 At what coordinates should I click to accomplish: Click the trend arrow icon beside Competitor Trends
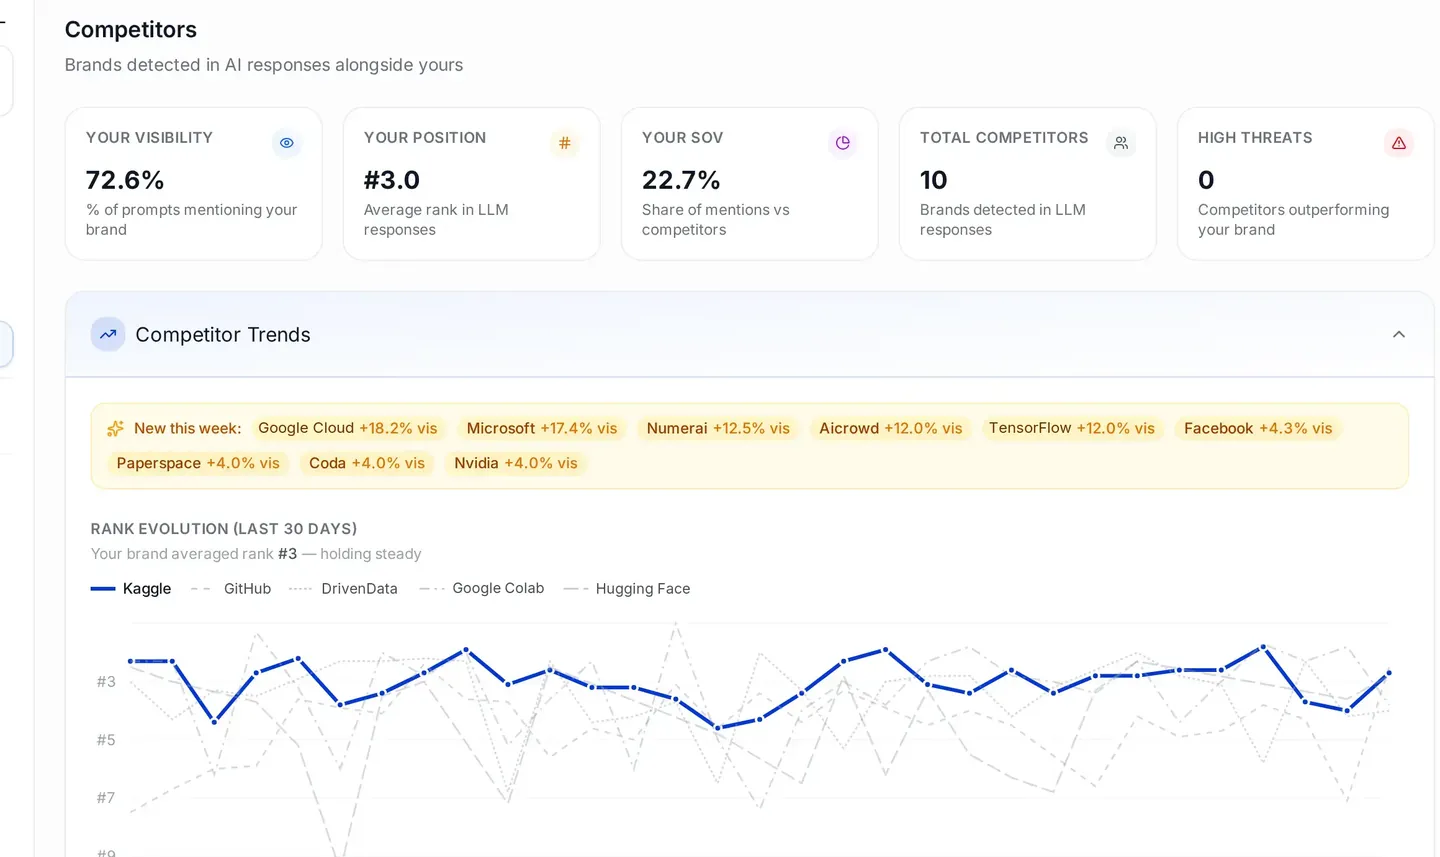click(108, 334)
